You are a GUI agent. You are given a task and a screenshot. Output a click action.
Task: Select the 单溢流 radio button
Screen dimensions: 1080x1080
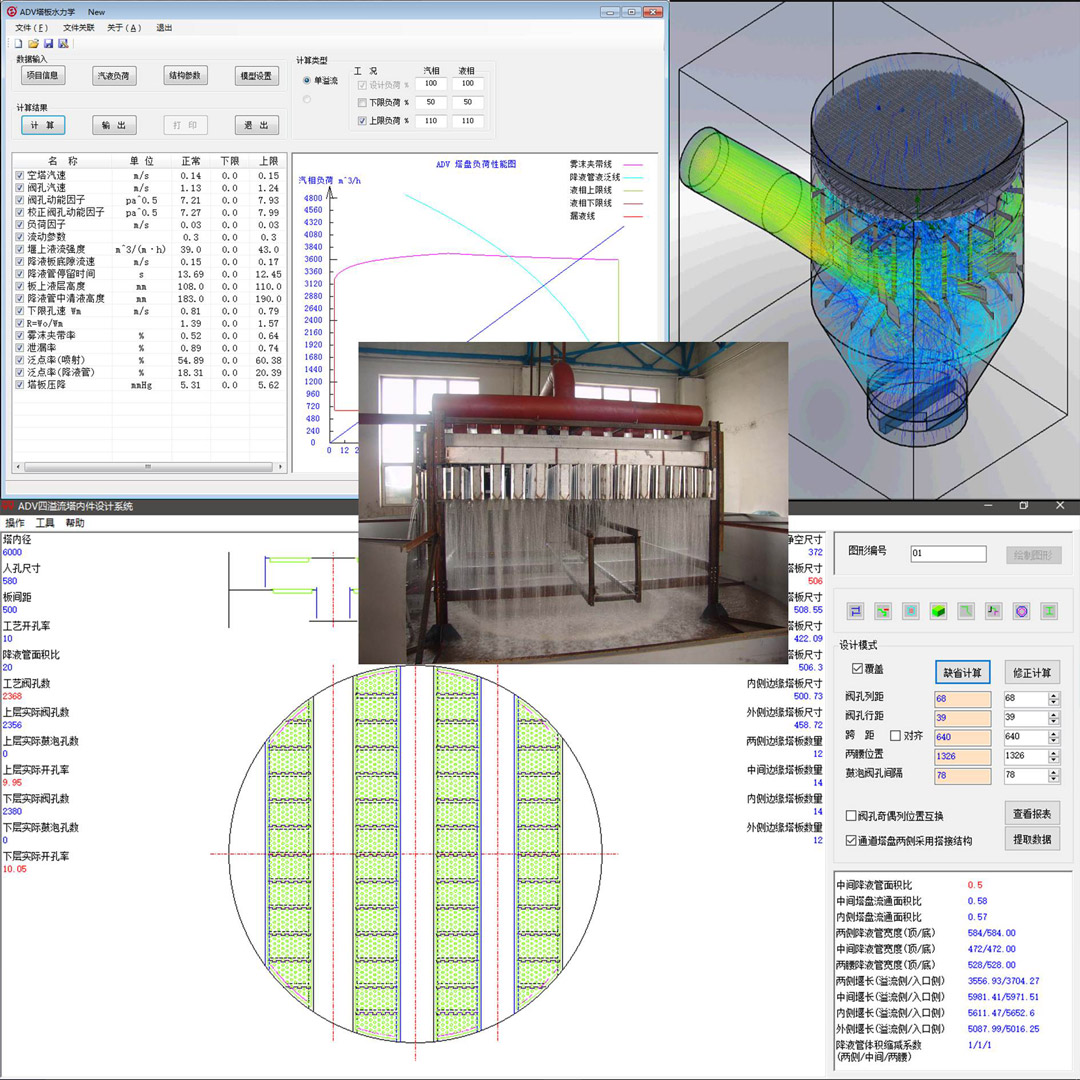[x=306, y=81]
